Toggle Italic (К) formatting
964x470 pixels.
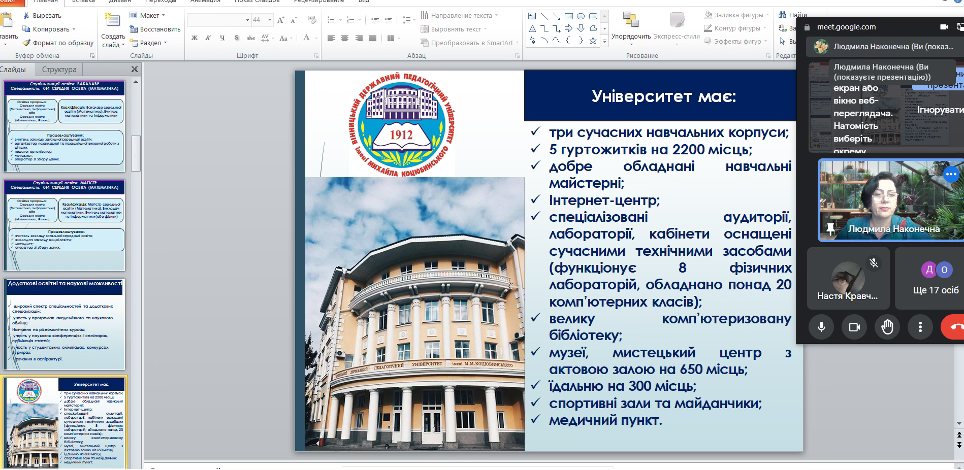(x=208, y=38)
